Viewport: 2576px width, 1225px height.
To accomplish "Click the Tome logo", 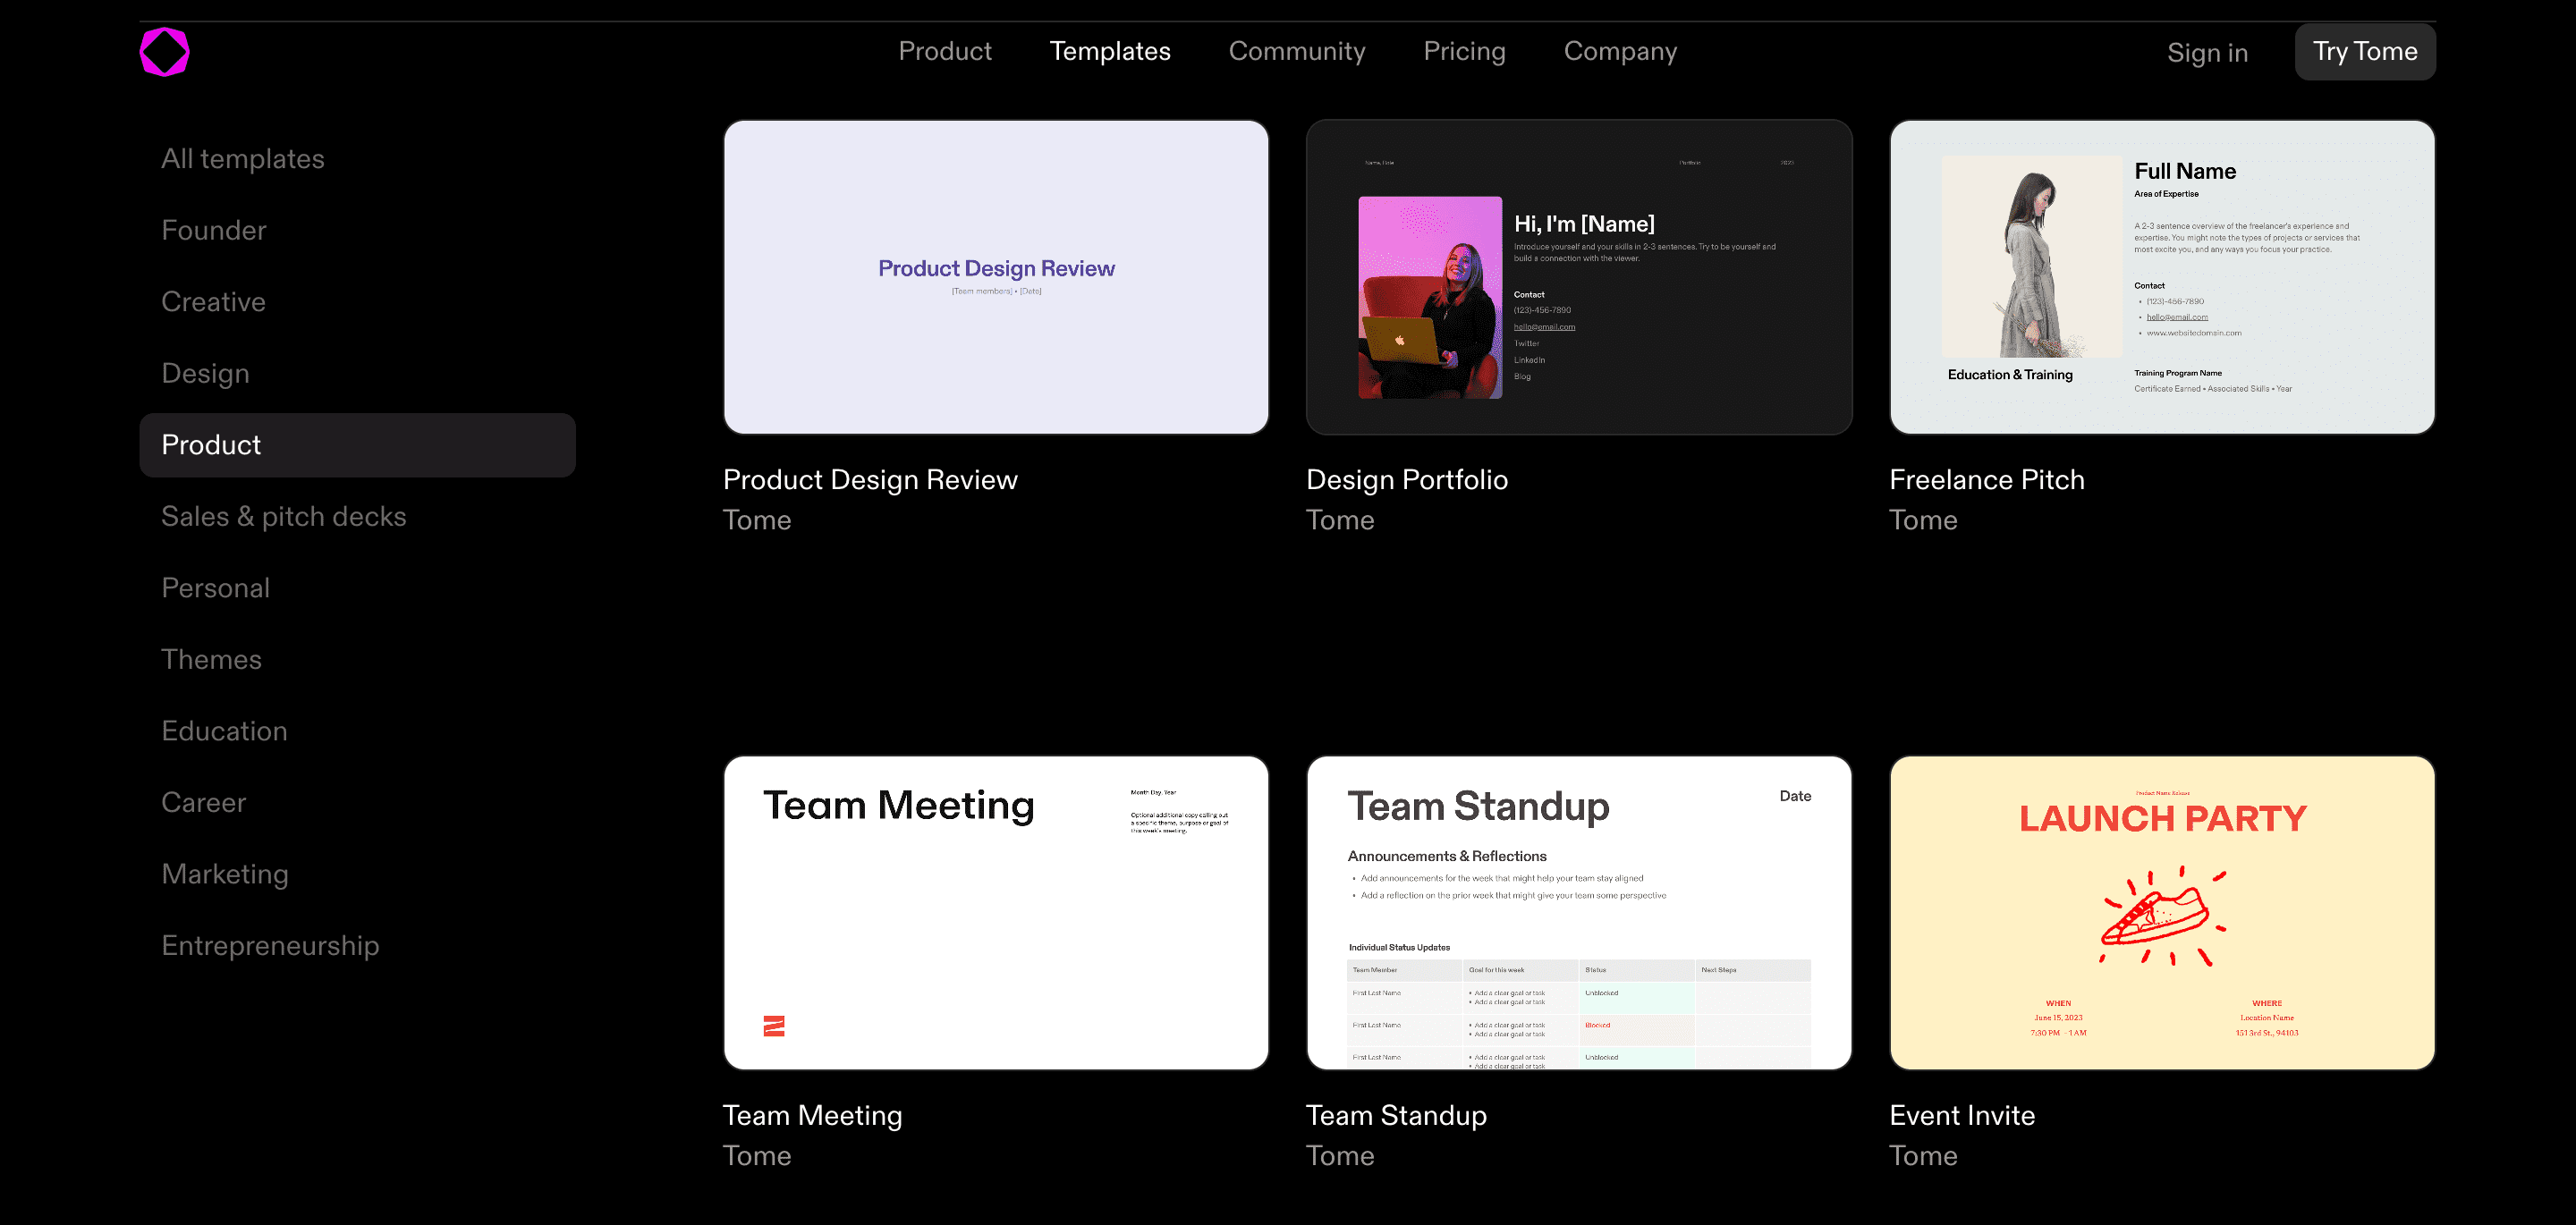I will [x=164, y=51].
